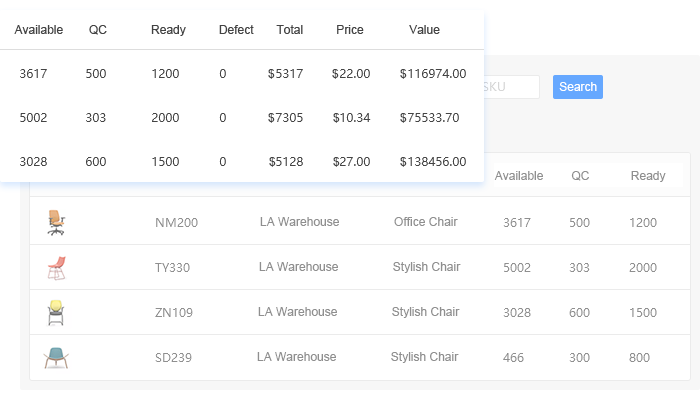Click the Total column header
Screen dimensions: 700x400
click(x=290, y=30)
